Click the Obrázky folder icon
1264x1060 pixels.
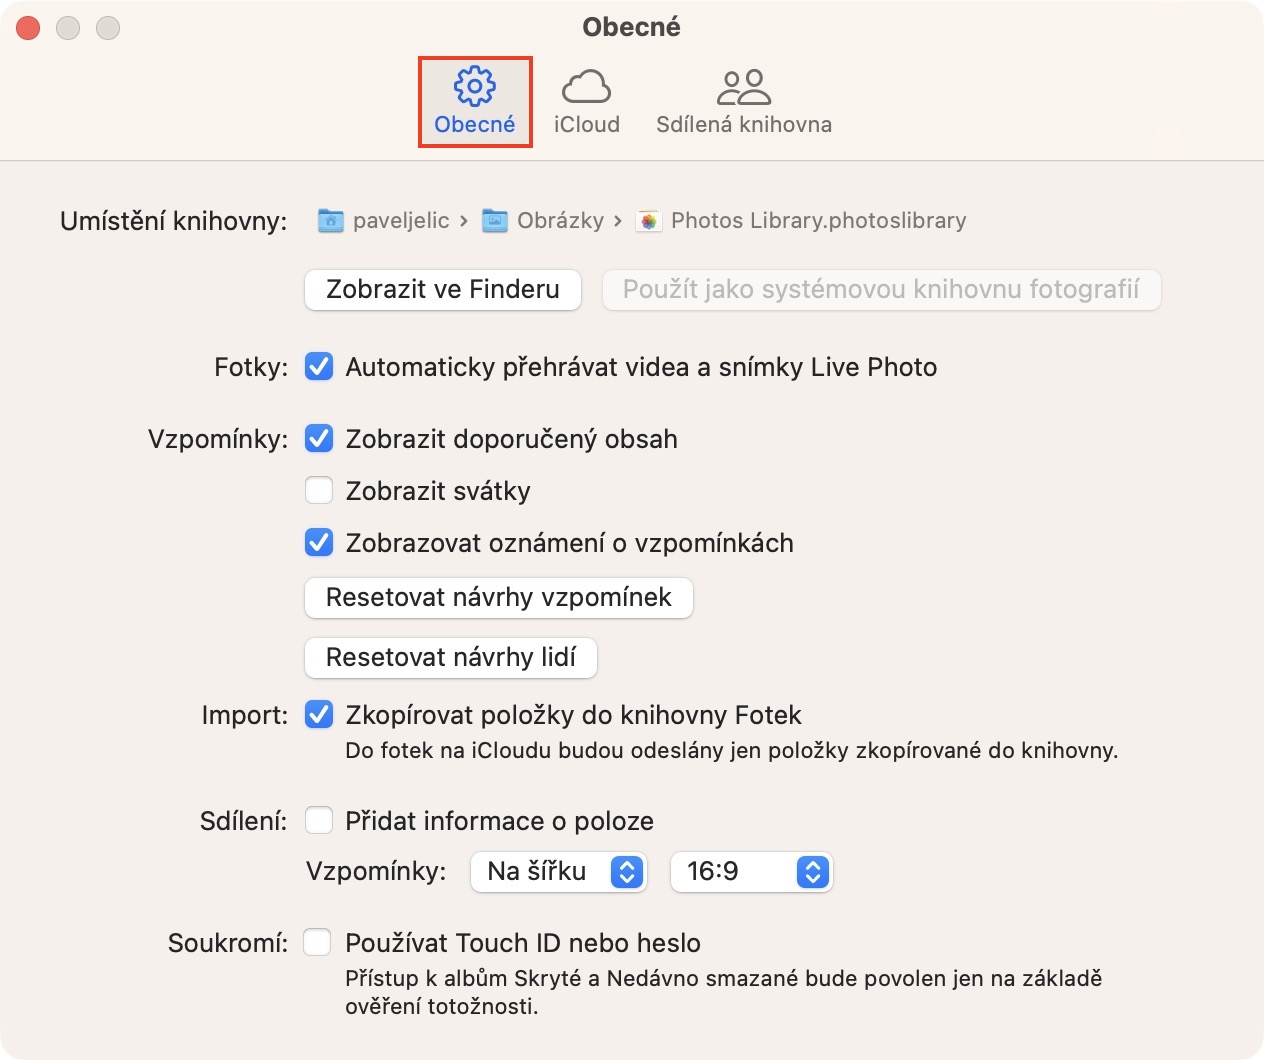coord(495,221)
